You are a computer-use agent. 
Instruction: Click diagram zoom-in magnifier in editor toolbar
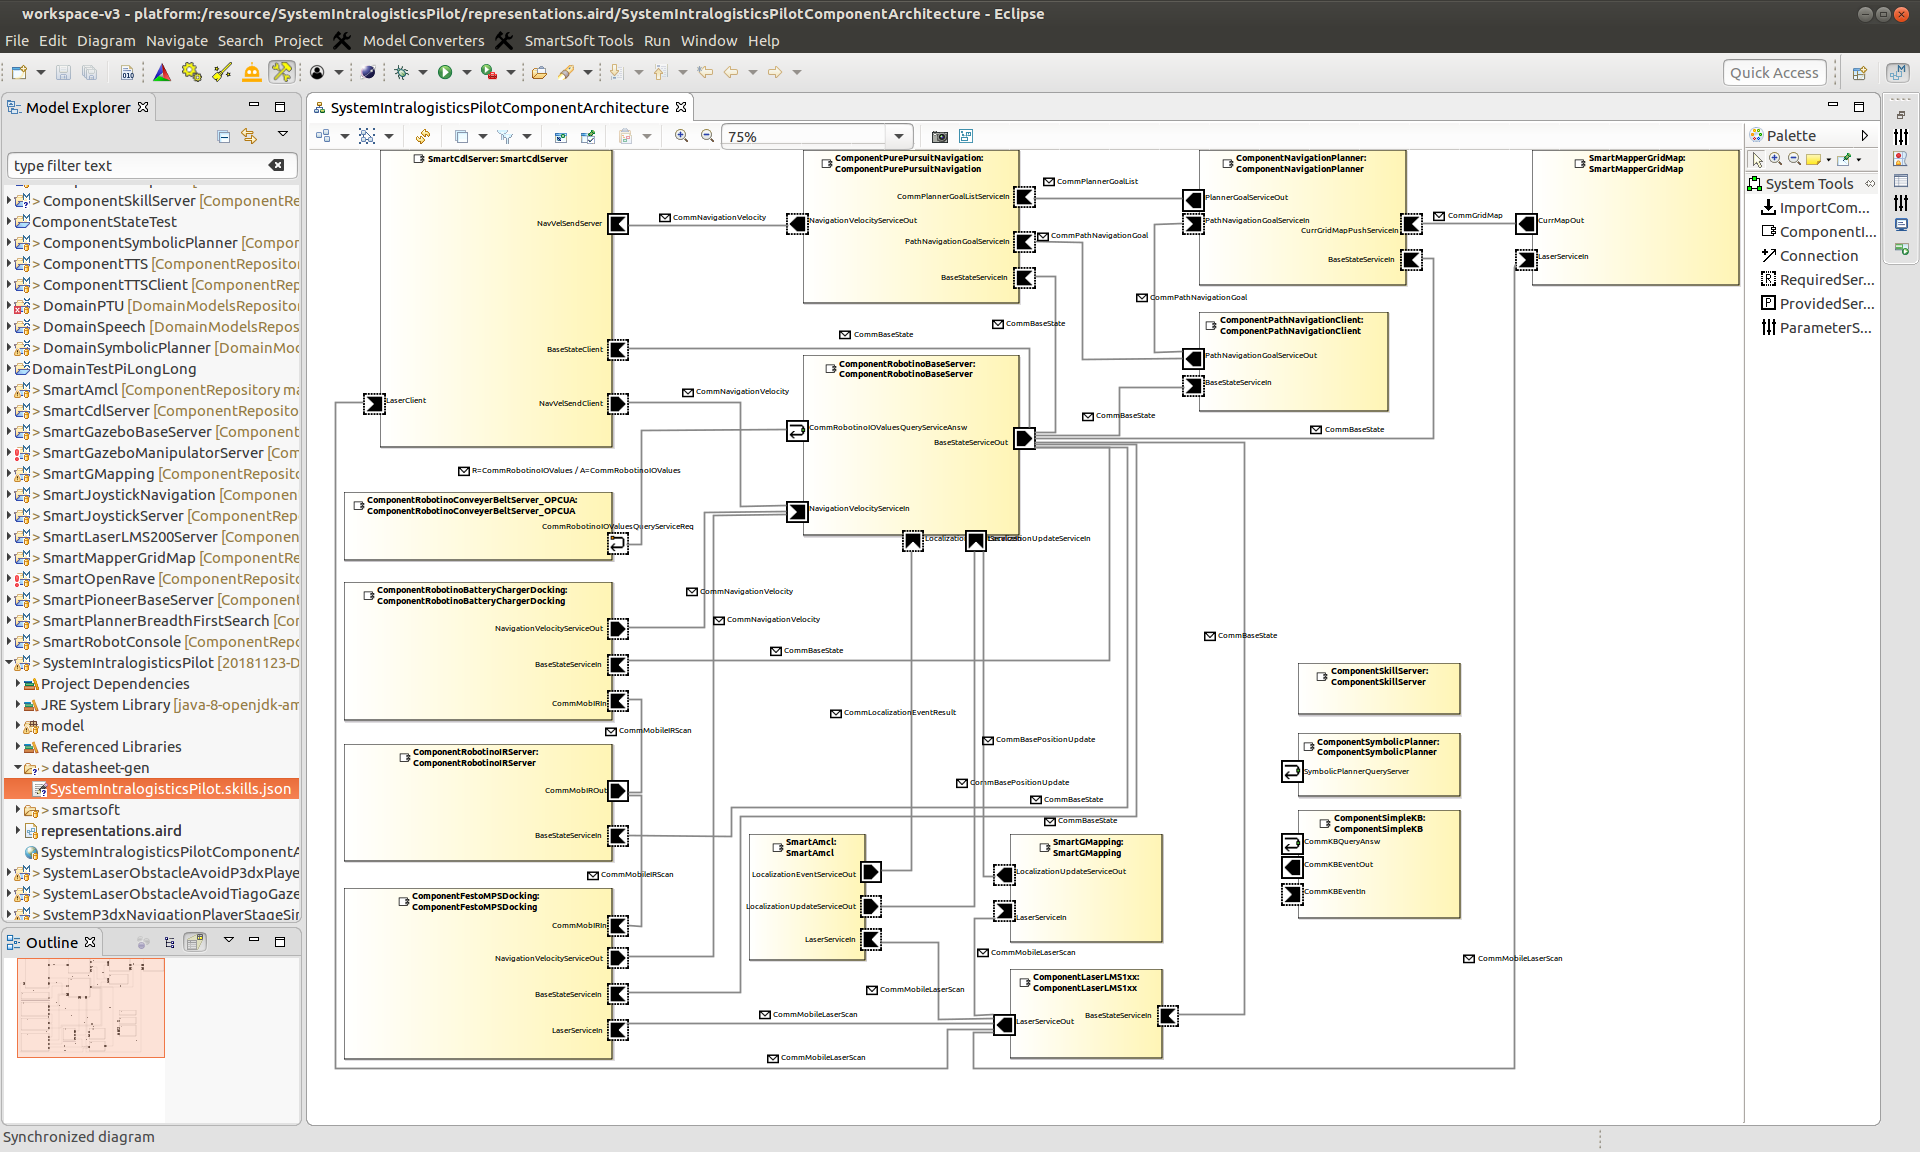click(681, 136)
